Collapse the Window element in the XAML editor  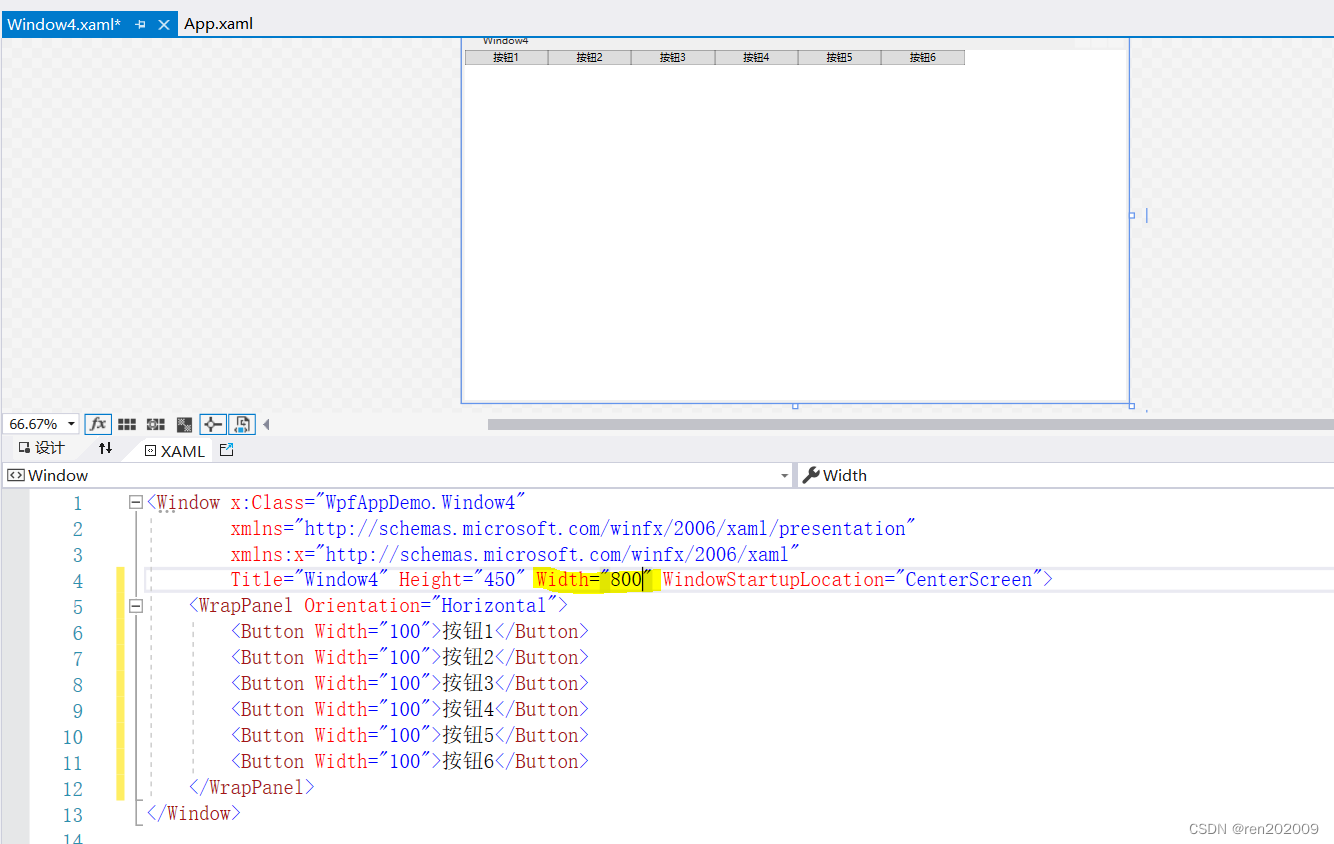coord(135,502)
